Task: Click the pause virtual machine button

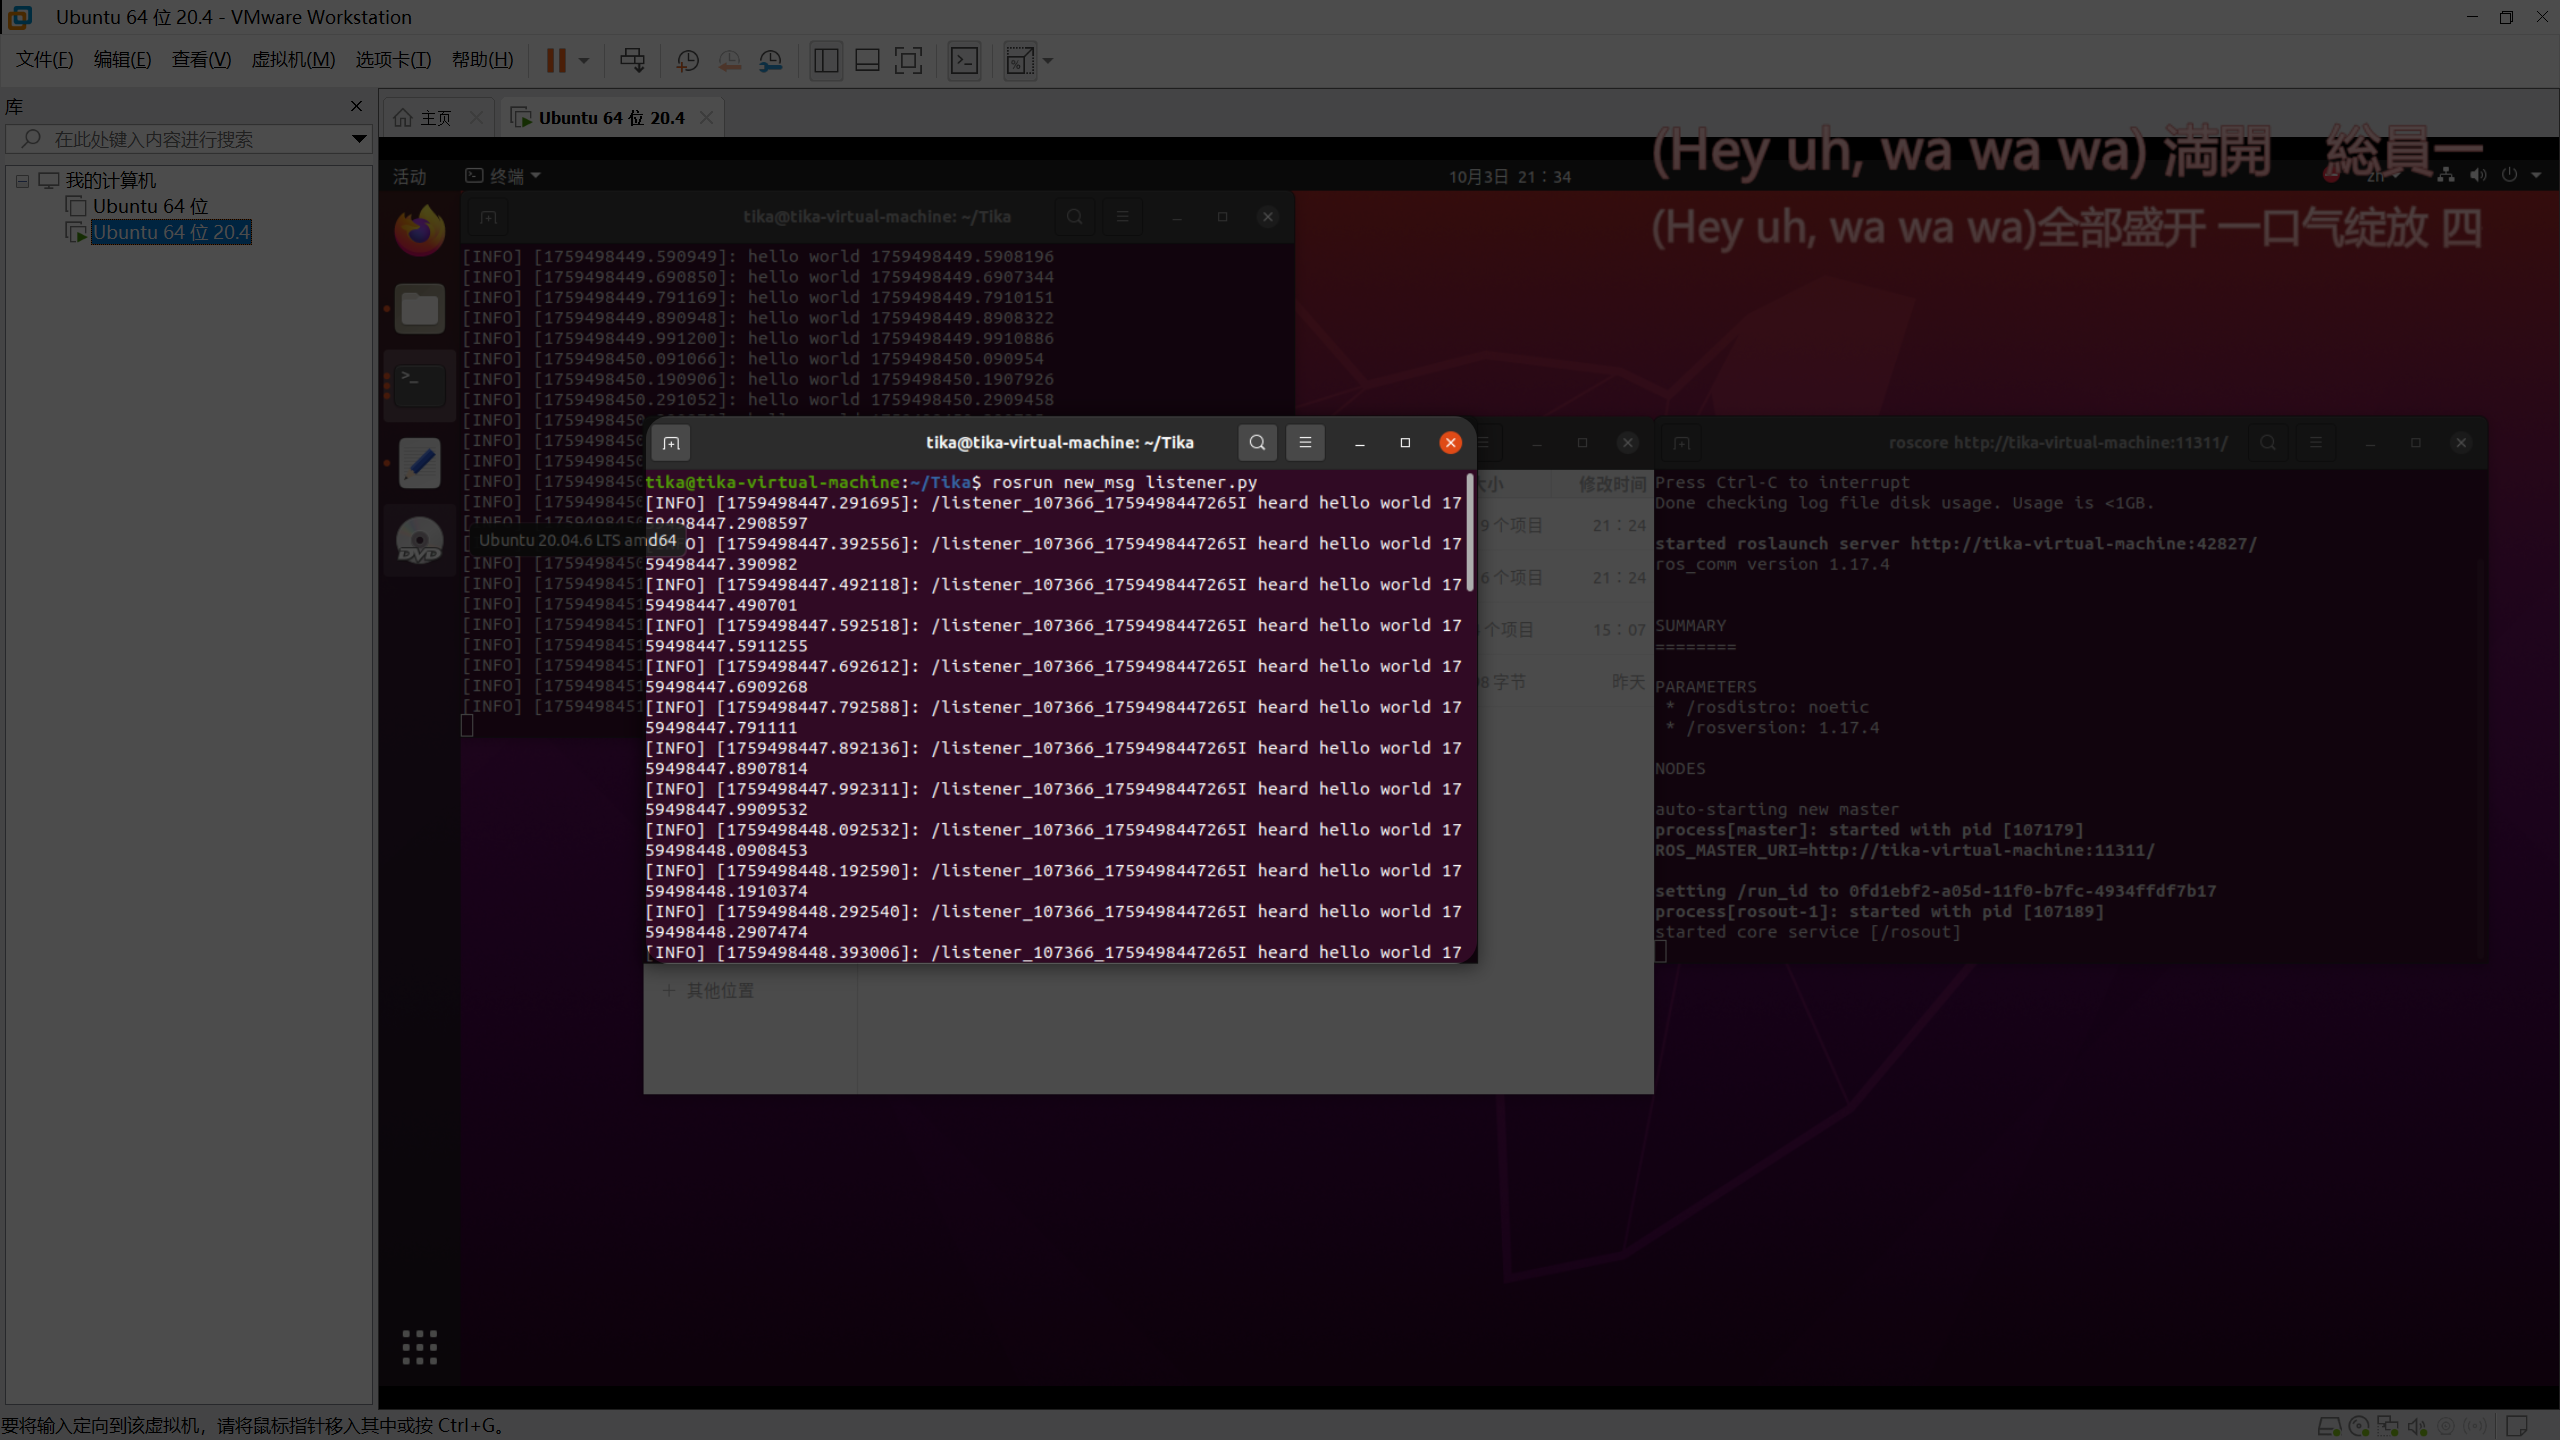Action: coord(556,61)
